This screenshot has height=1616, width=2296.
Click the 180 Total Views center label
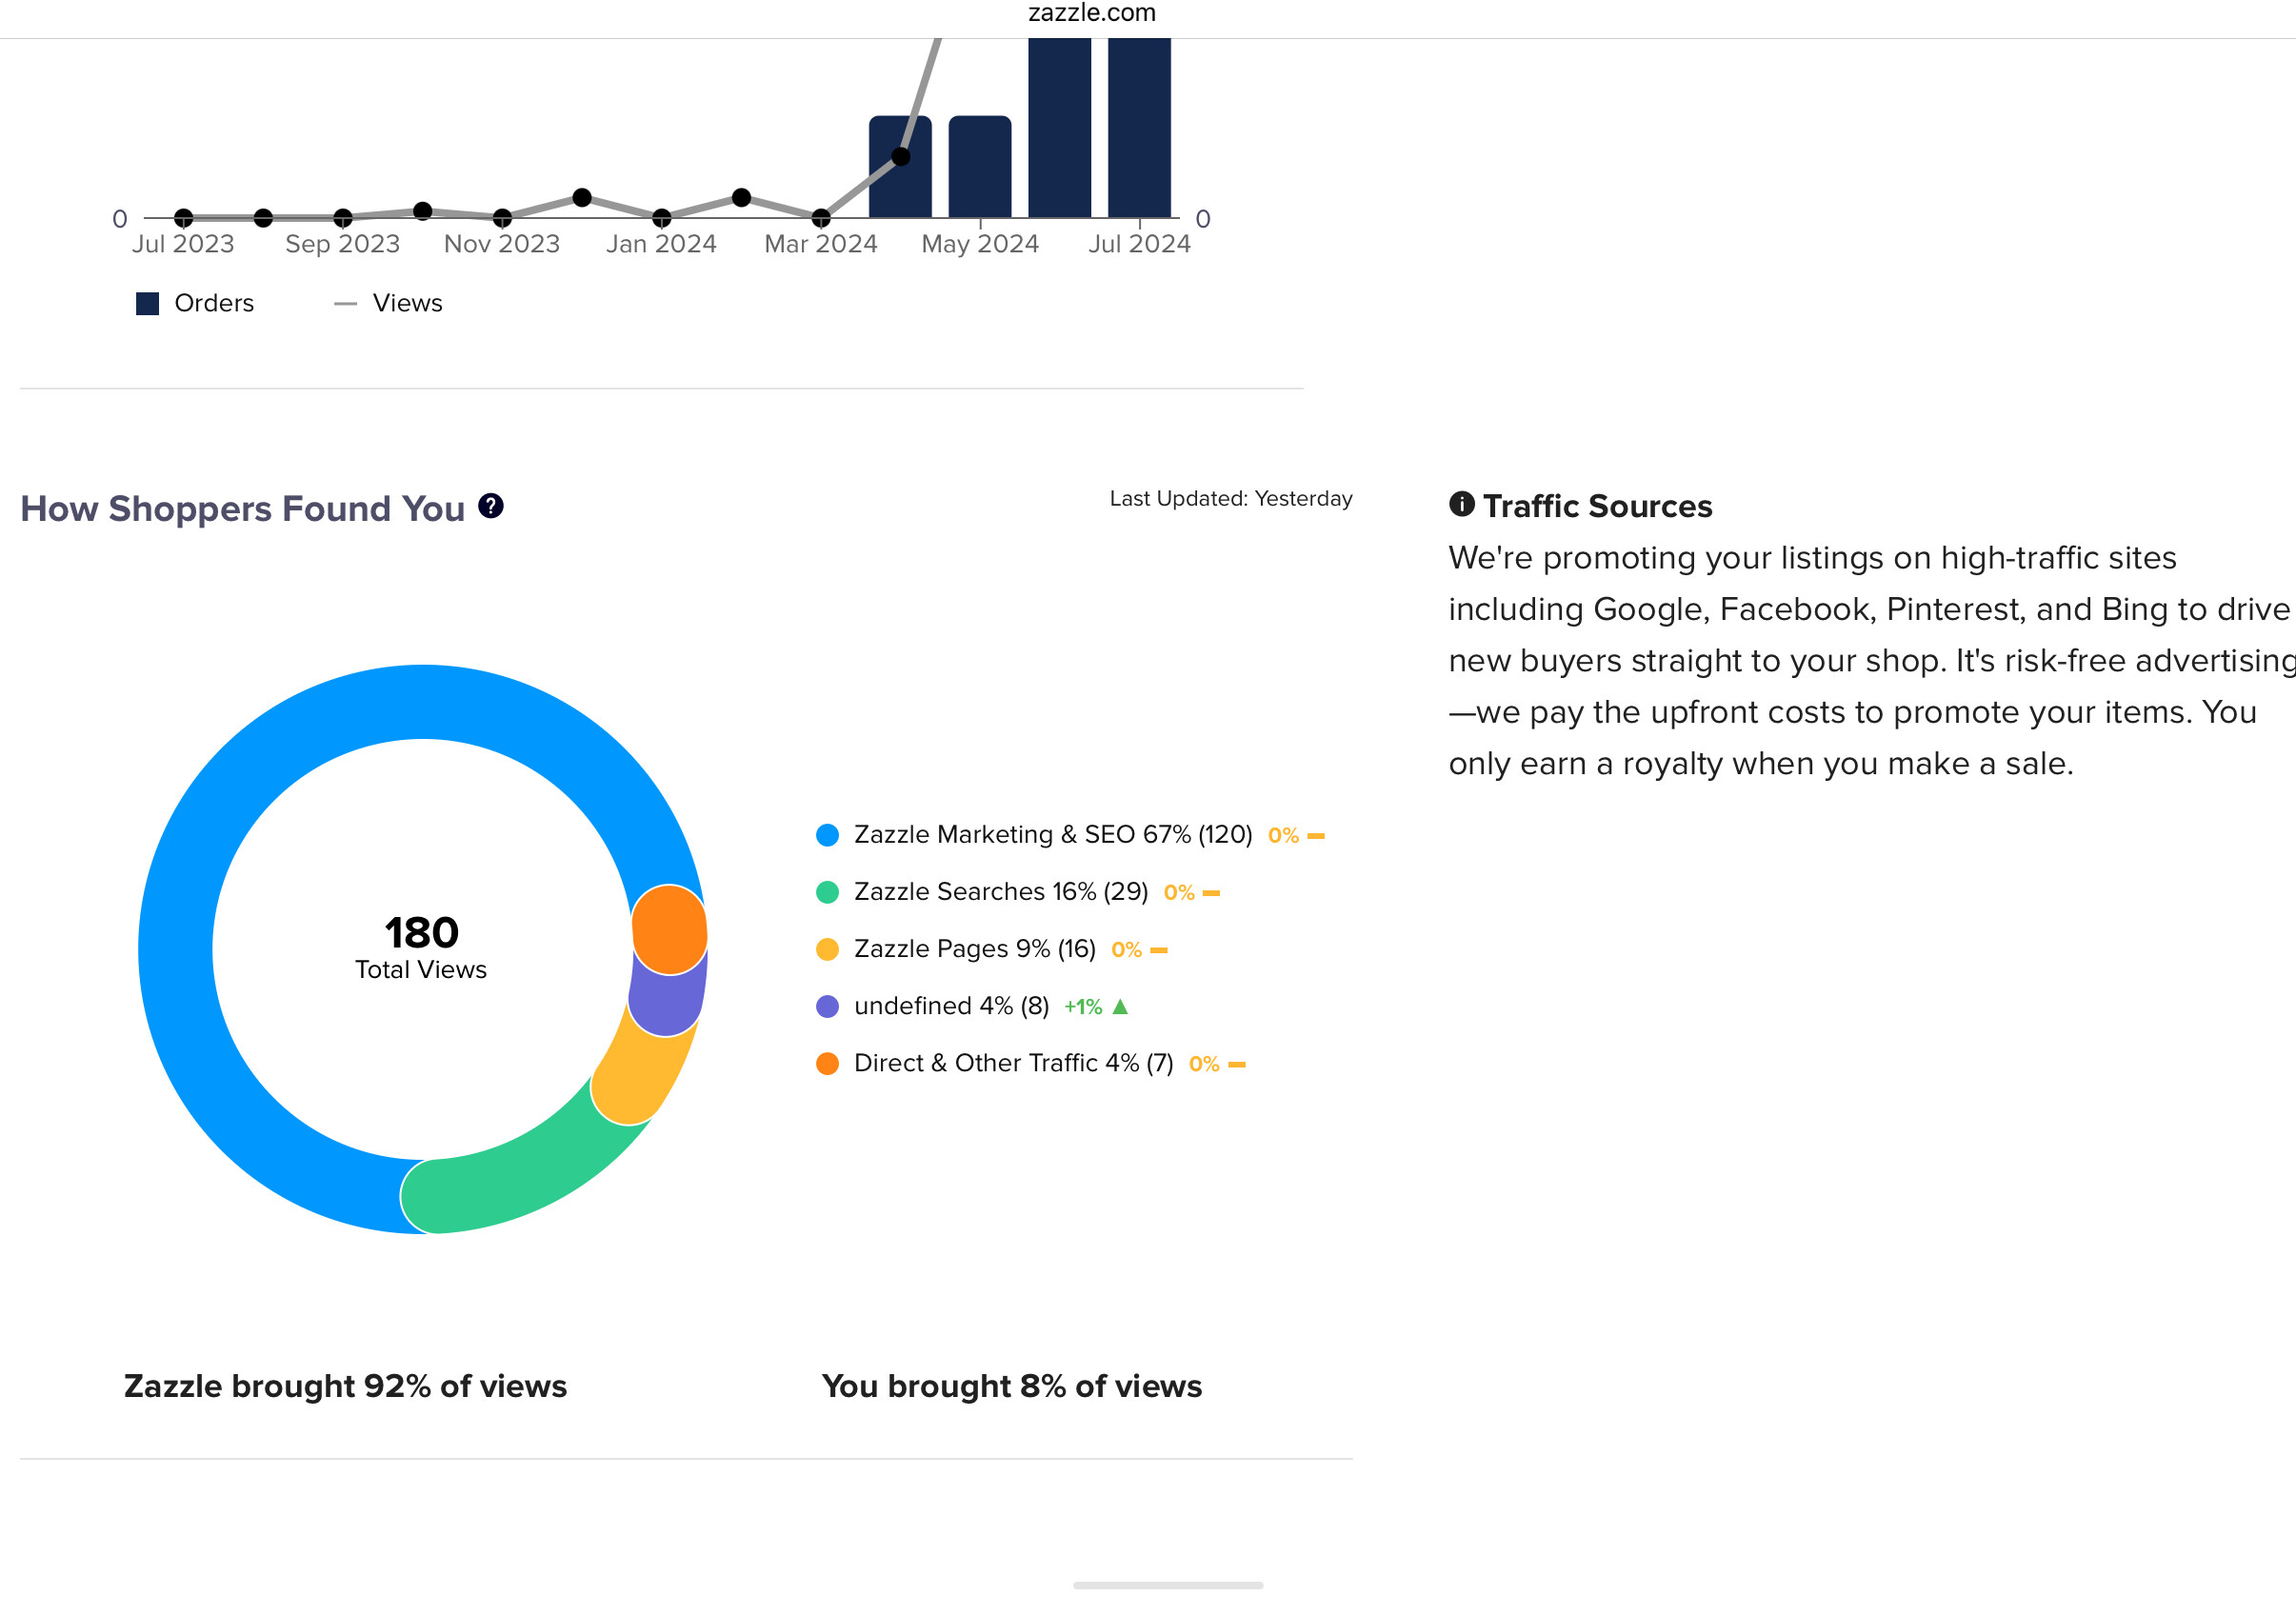(421, 946)
